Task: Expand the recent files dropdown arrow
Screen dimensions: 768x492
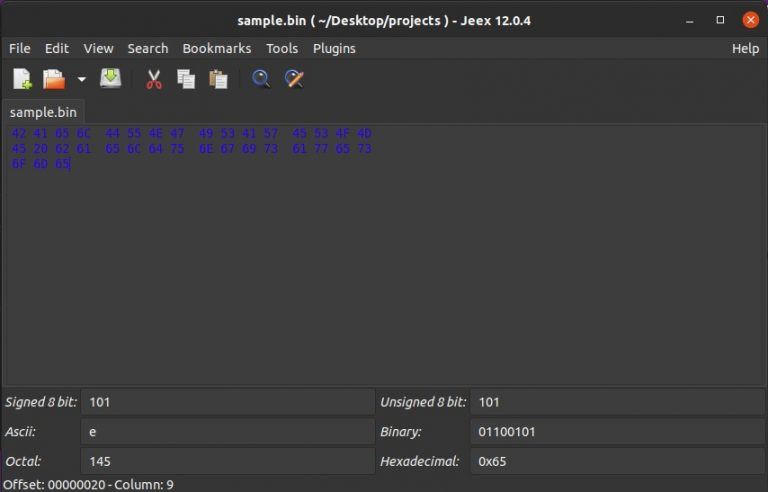Action: pos(81,79)
